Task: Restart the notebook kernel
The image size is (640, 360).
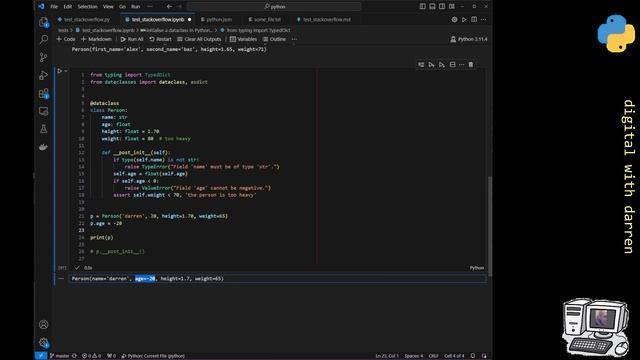Action: [x=160, y=39]
